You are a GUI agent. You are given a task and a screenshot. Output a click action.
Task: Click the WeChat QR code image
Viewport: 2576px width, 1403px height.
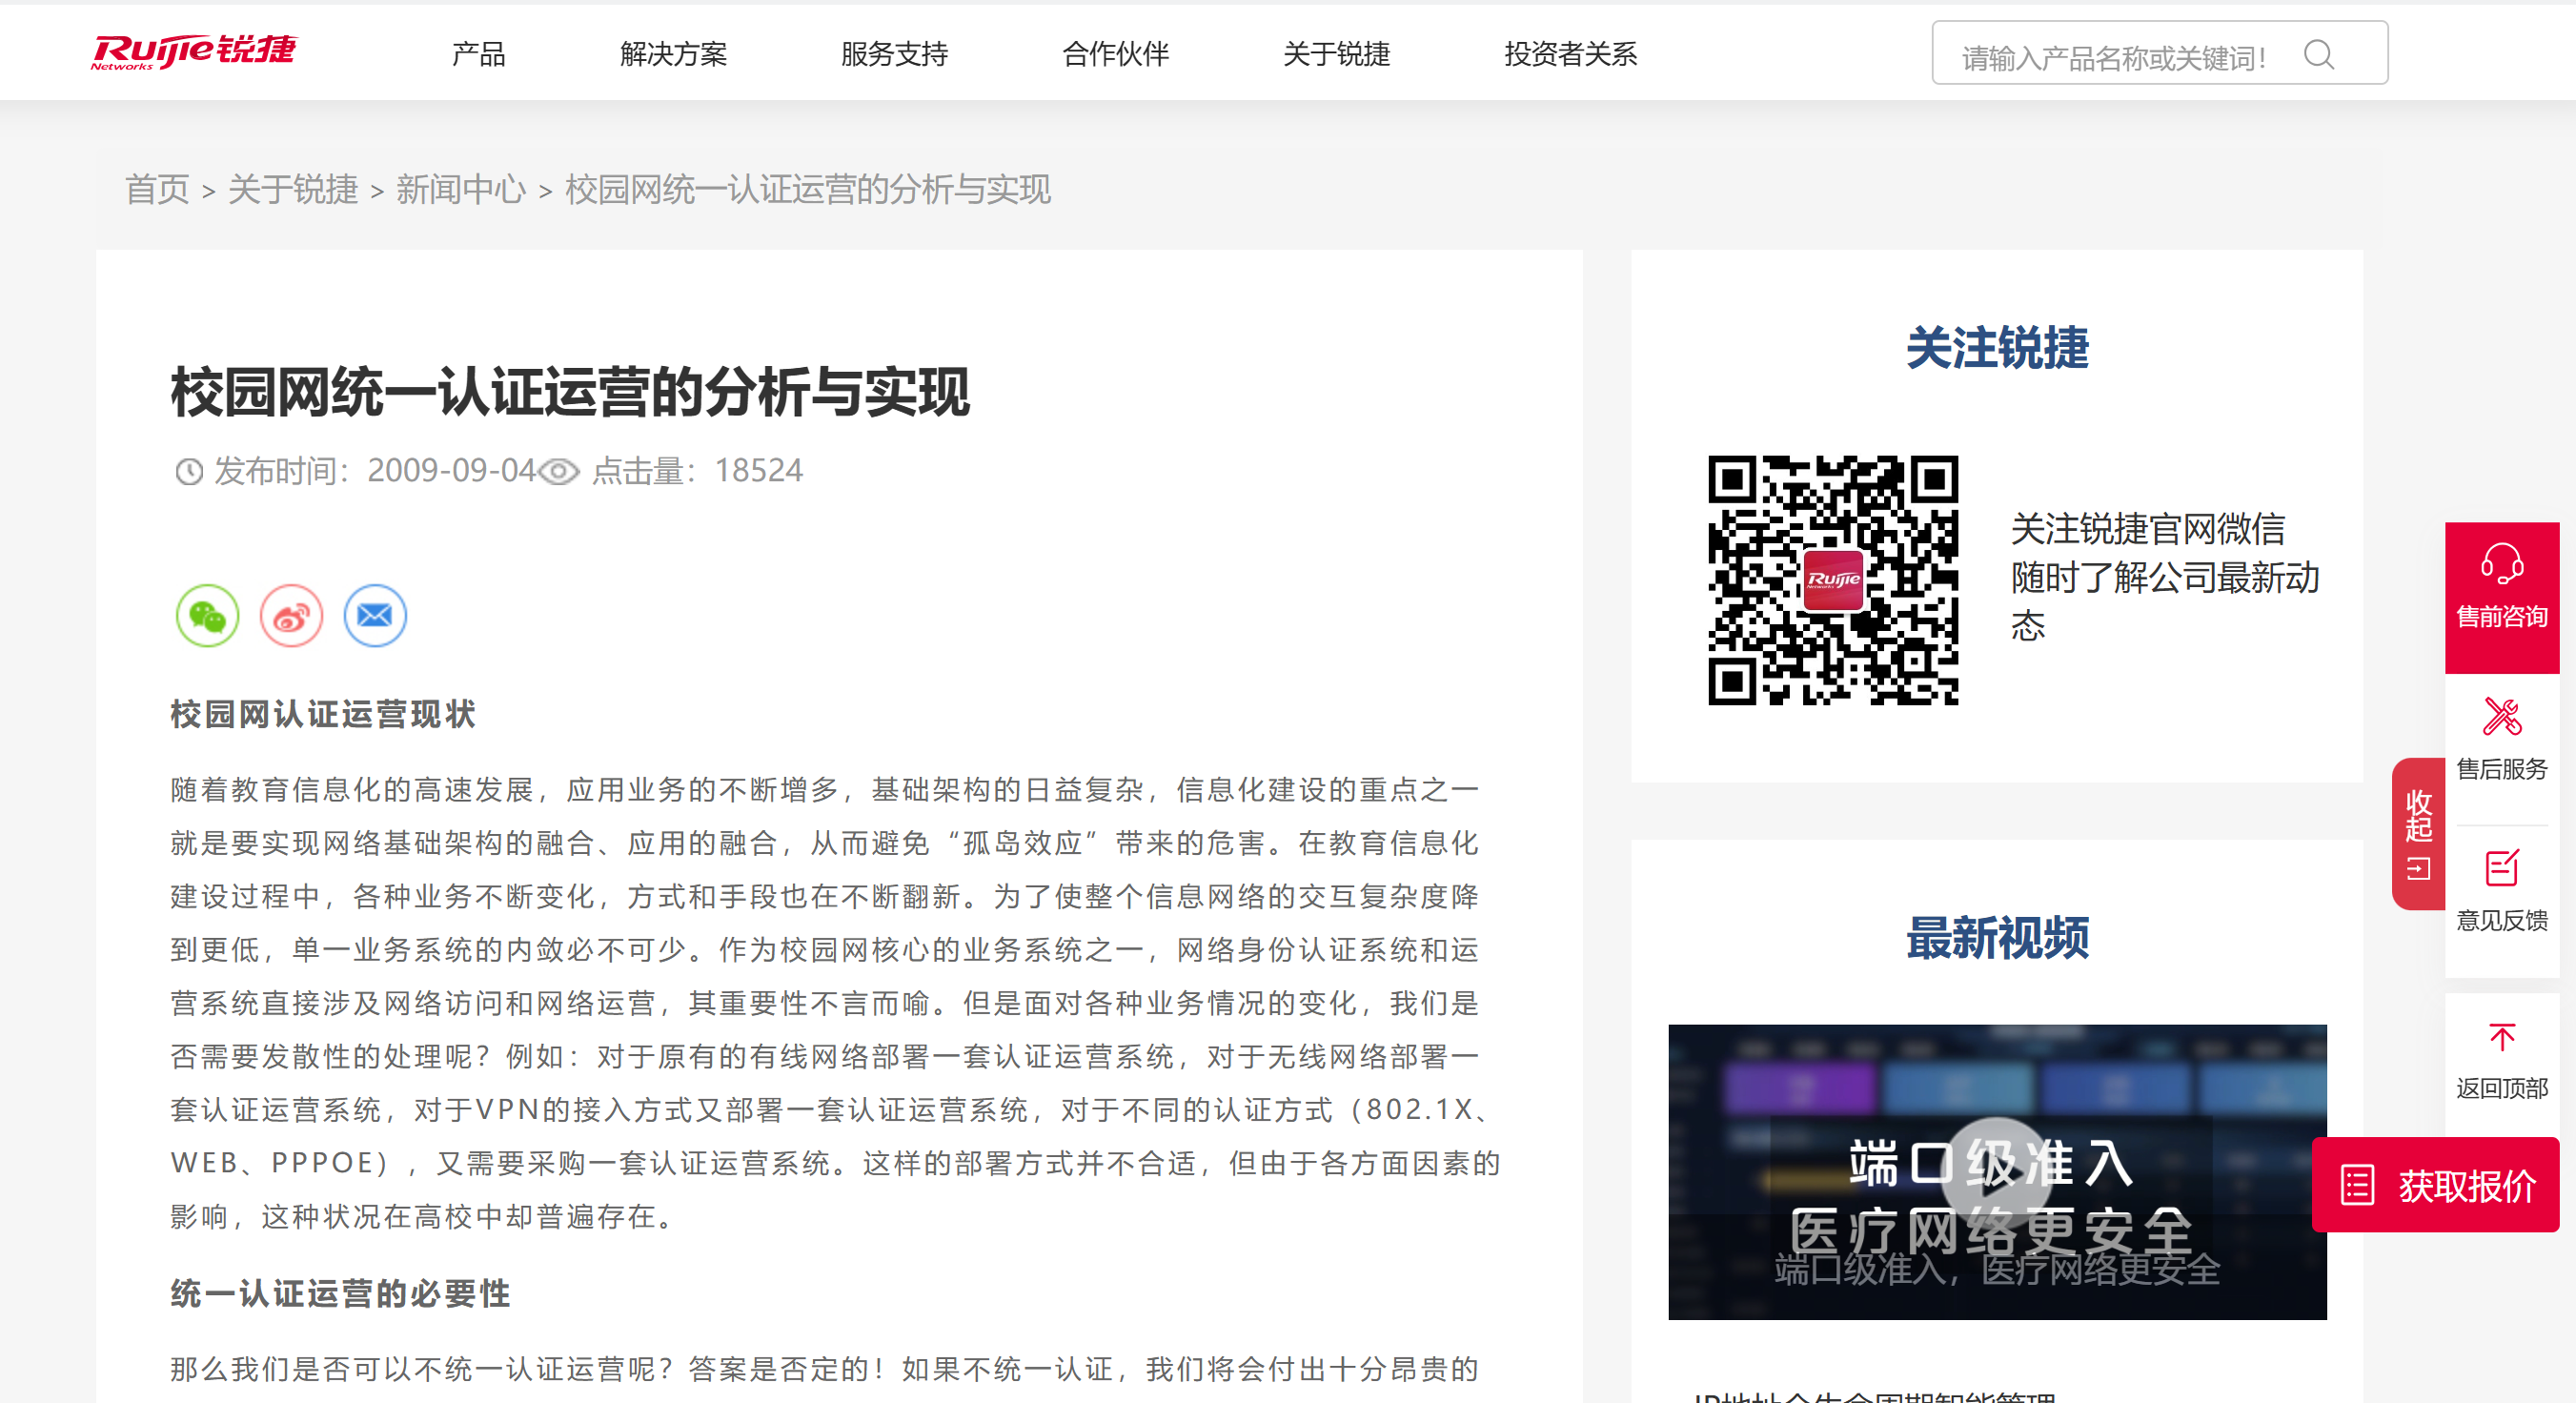1832,580
